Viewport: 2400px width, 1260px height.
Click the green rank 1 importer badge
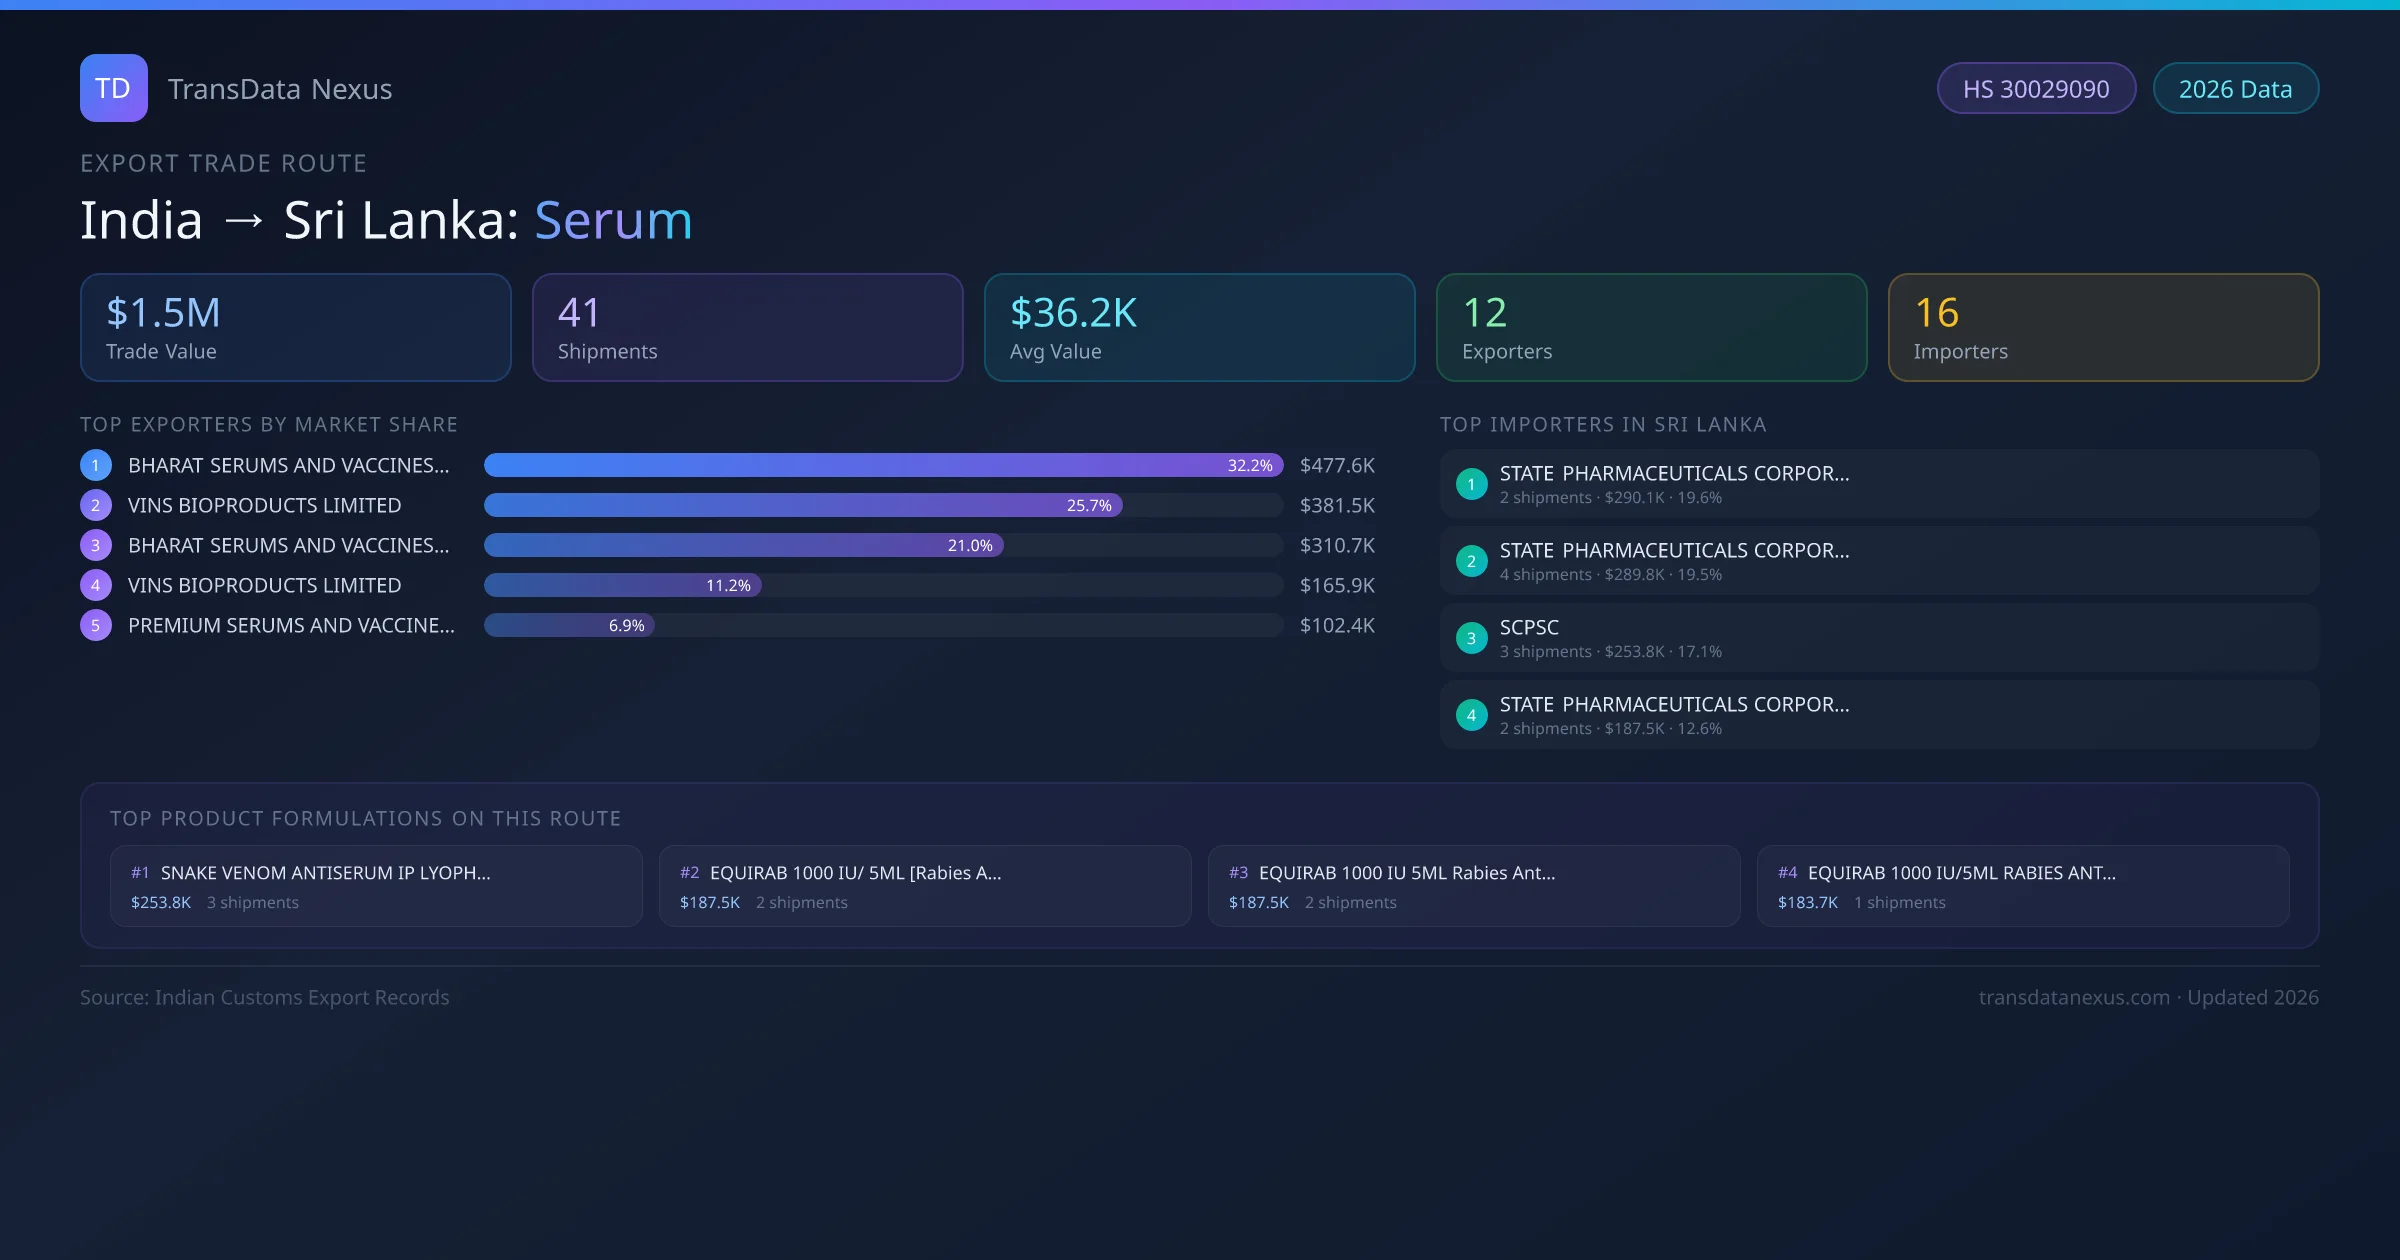pyautogui.click(x=1471, y=484)
